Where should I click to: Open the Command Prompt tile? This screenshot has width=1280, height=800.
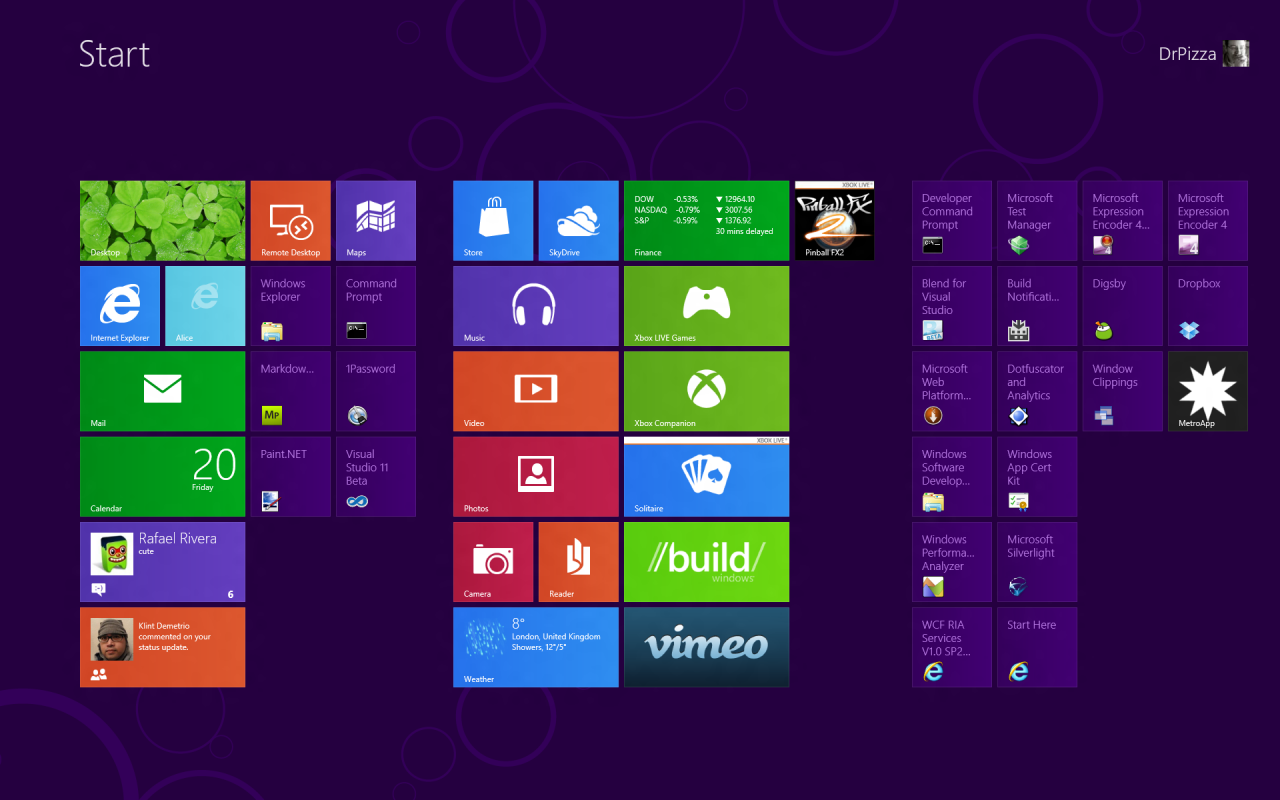click(x=375, y=305)
